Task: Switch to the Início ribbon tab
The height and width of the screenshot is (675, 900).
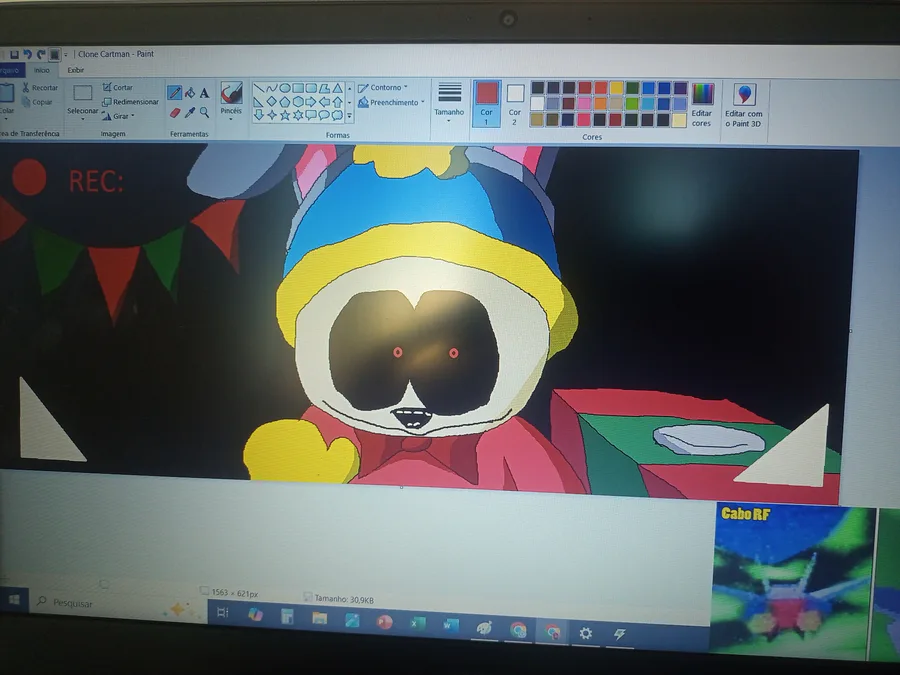Action: point(41,70)
